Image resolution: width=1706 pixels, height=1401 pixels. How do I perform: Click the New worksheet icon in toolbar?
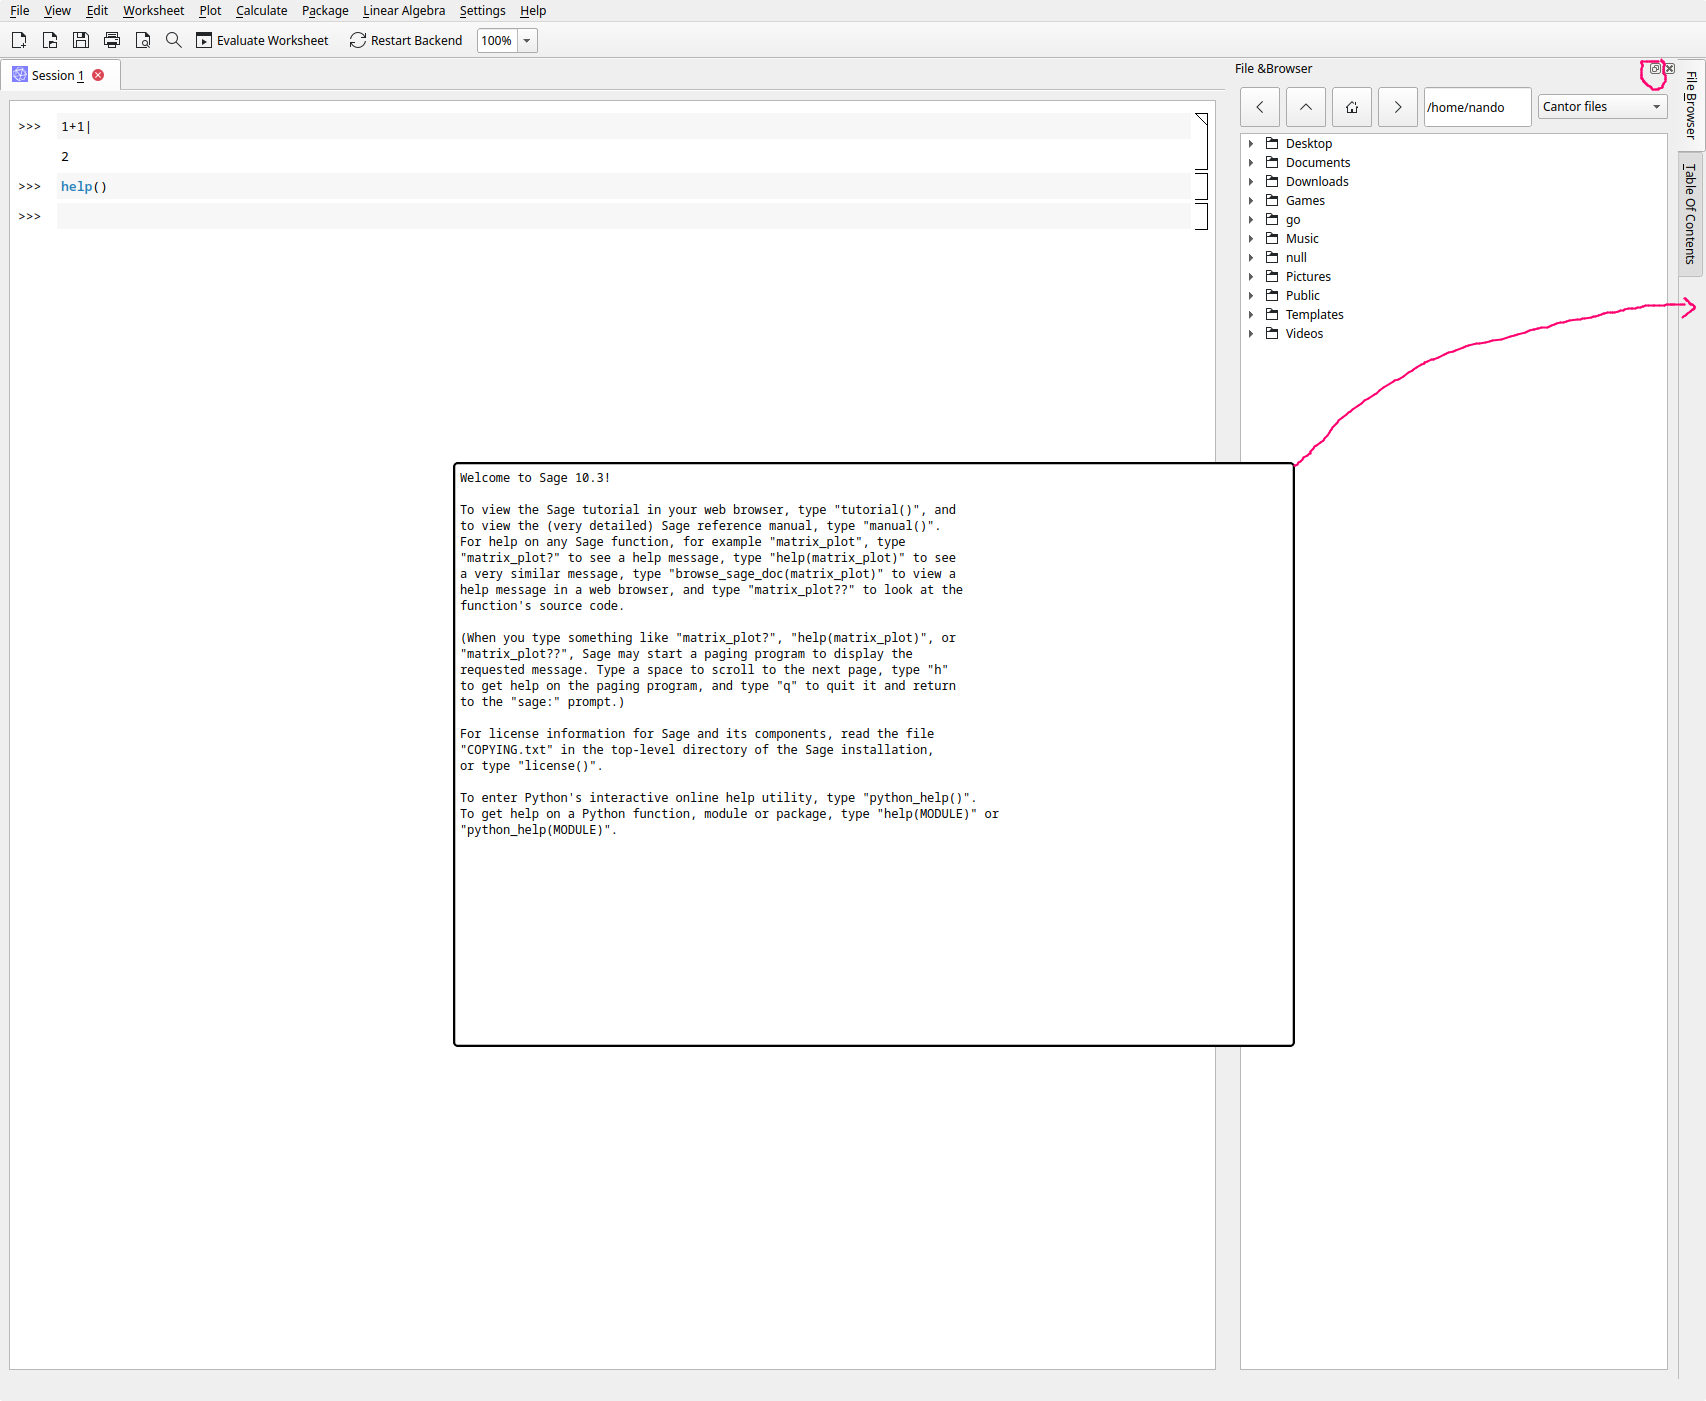tap(19, 40)
